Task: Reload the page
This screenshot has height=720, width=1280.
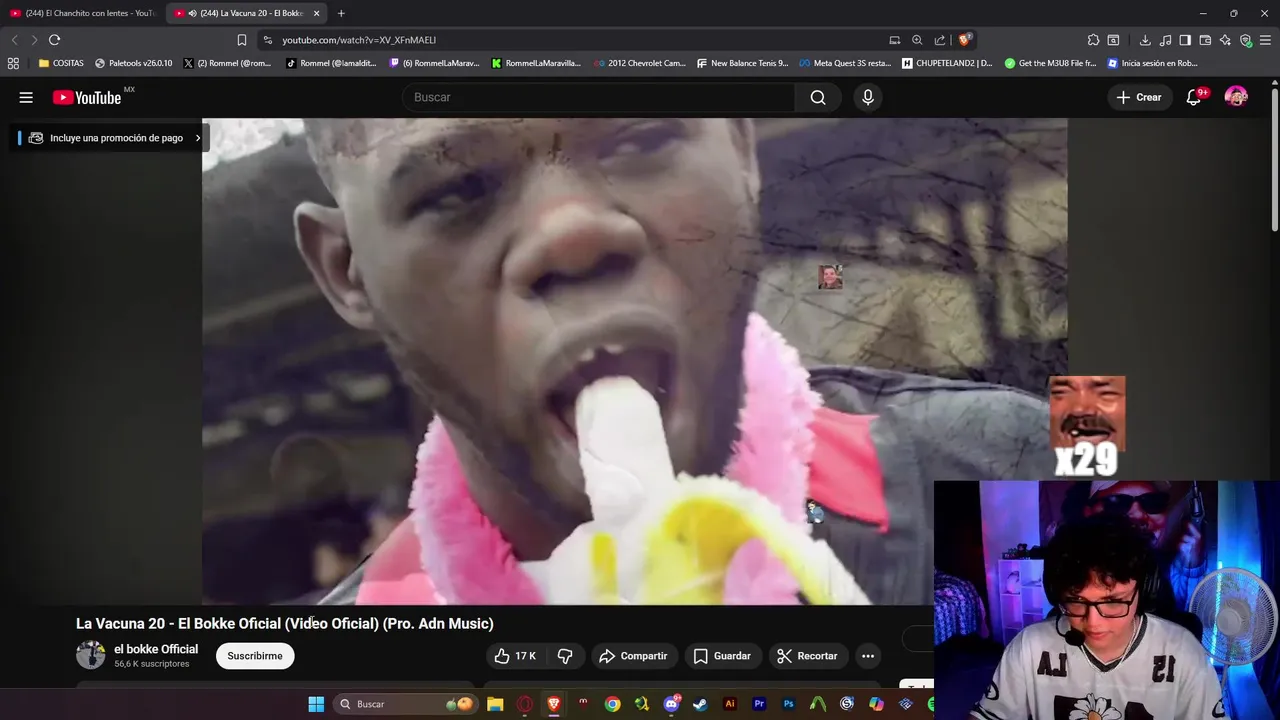Action: pyautogui.click(x=54, y=40)
